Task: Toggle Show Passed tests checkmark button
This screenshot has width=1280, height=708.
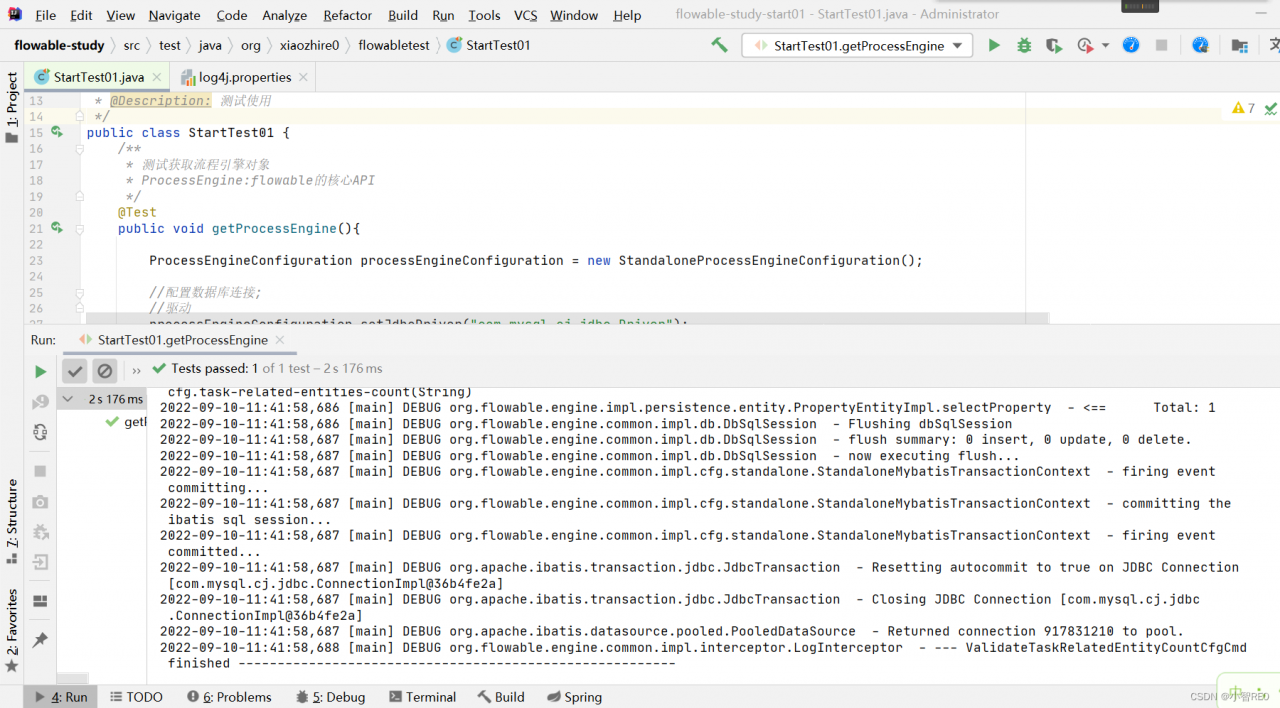Action: (75, 371)
